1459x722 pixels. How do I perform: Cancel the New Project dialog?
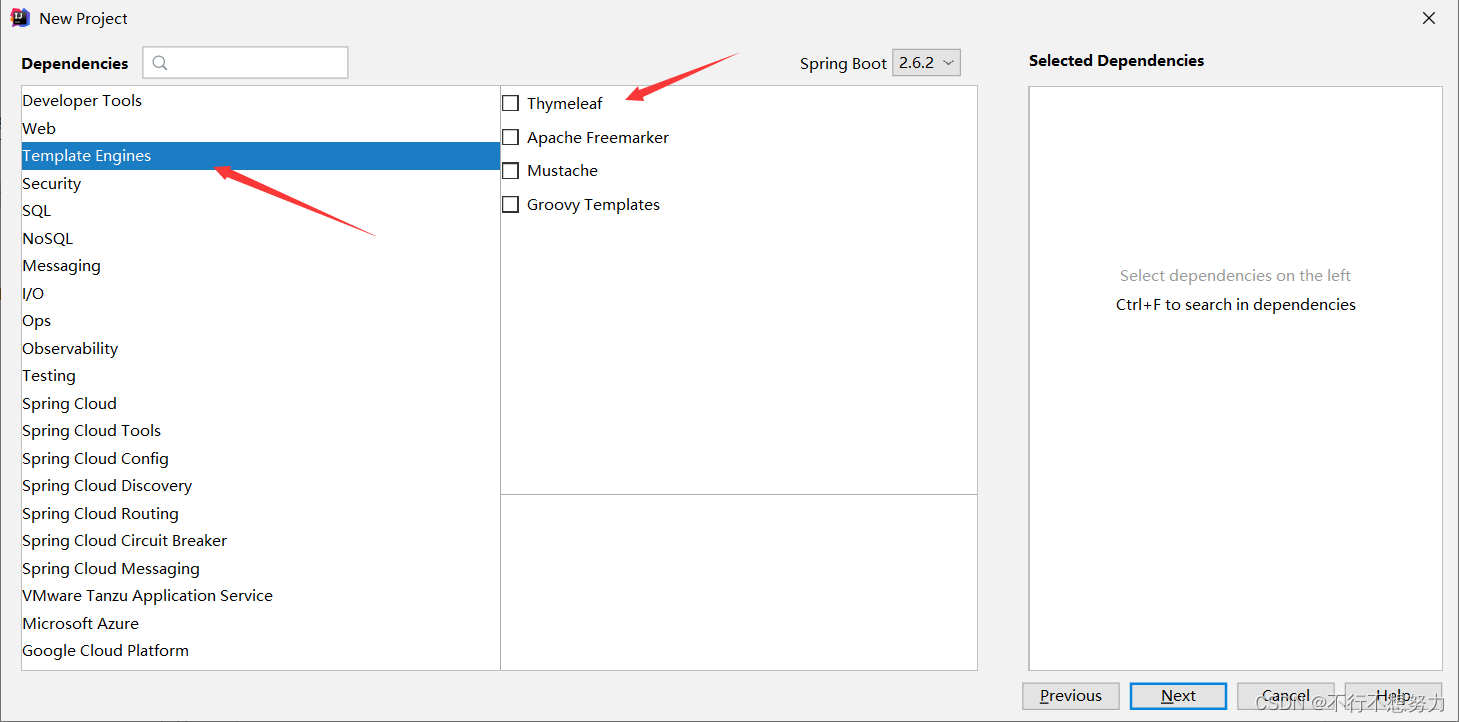pyautogui.click(x=1286, y=696)
